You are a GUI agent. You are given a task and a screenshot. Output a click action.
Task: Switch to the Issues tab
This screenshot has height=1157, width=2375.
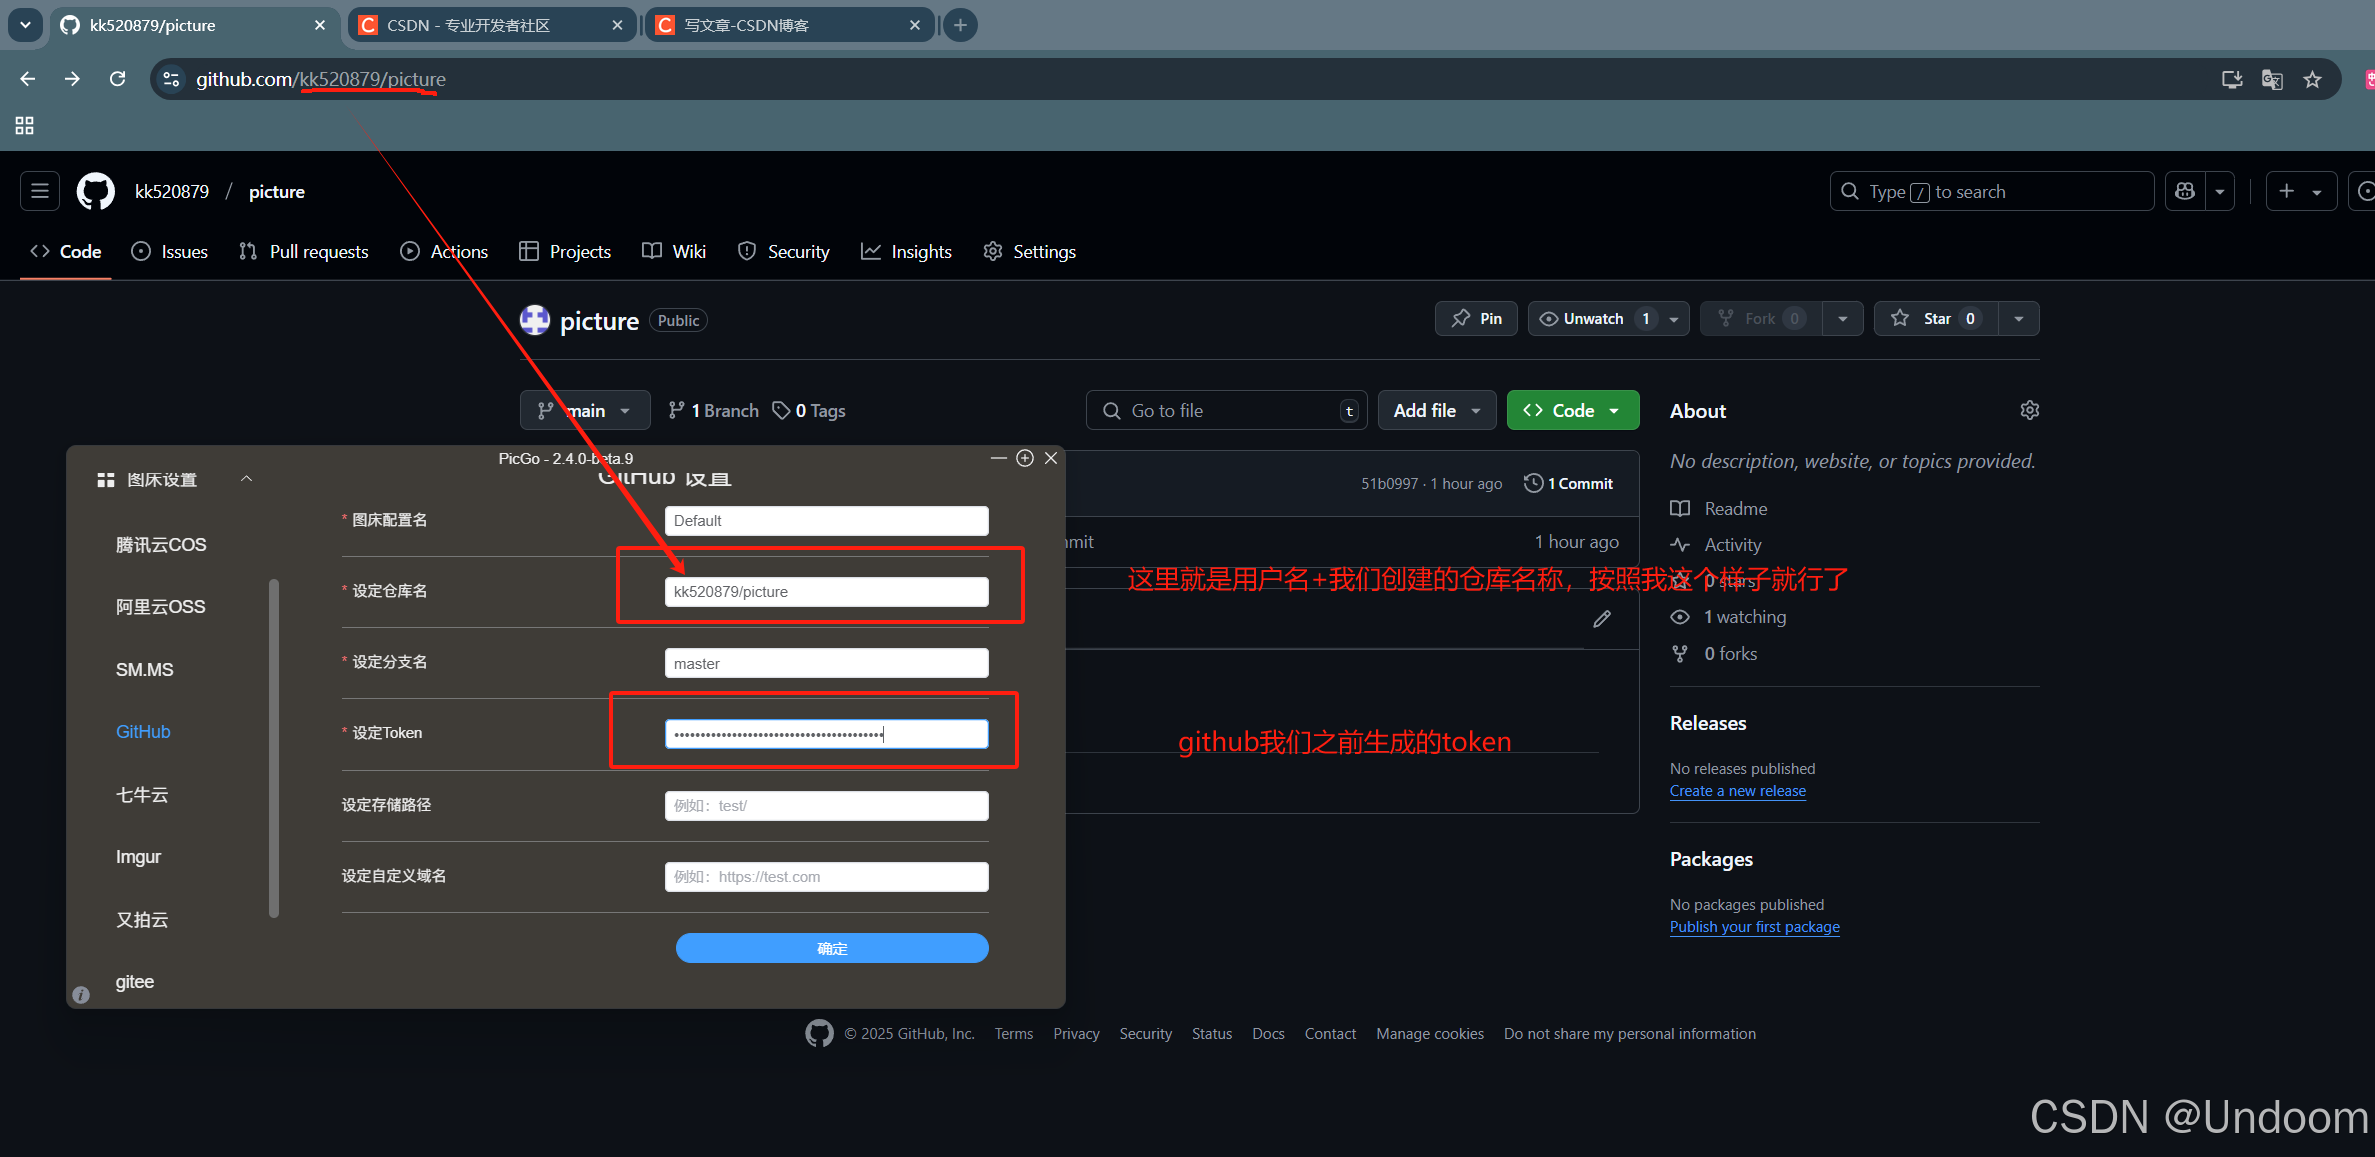point(170,252)
